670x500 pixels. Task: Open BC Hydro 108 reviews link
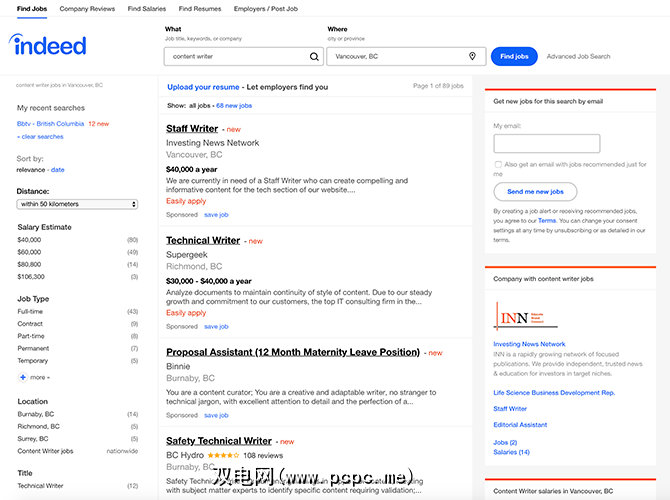coord(263,456)
